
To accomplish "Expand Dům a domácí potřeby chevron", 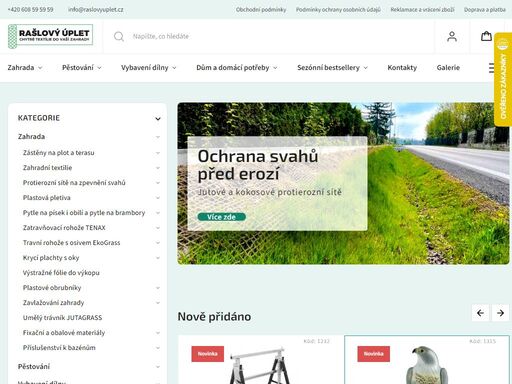I will tap(275, 68).
